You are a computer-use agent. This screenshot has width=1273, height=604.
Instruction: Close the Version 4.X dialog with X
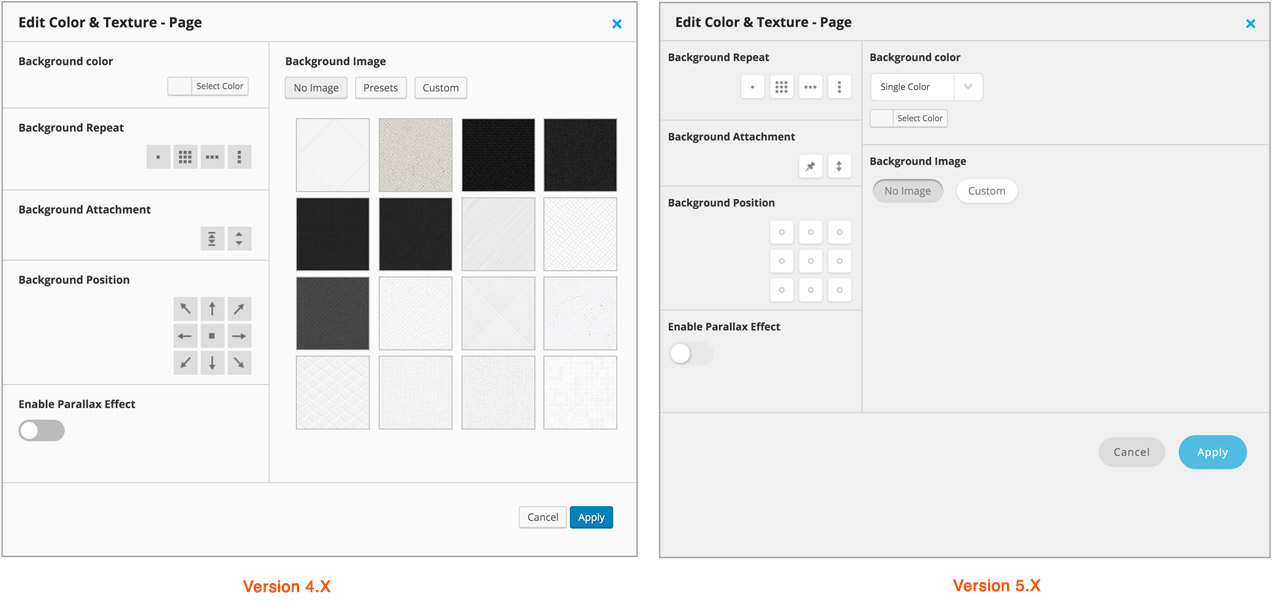[x=617, y=24]
